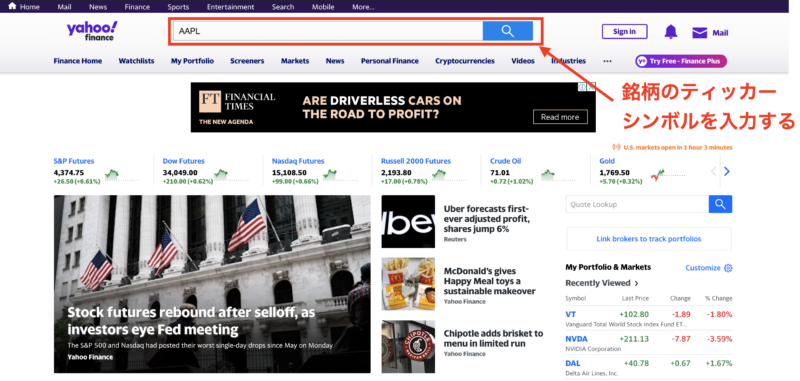Open Entertainment in the top bar
Screen dimensions: 800x381
[231, 7]
